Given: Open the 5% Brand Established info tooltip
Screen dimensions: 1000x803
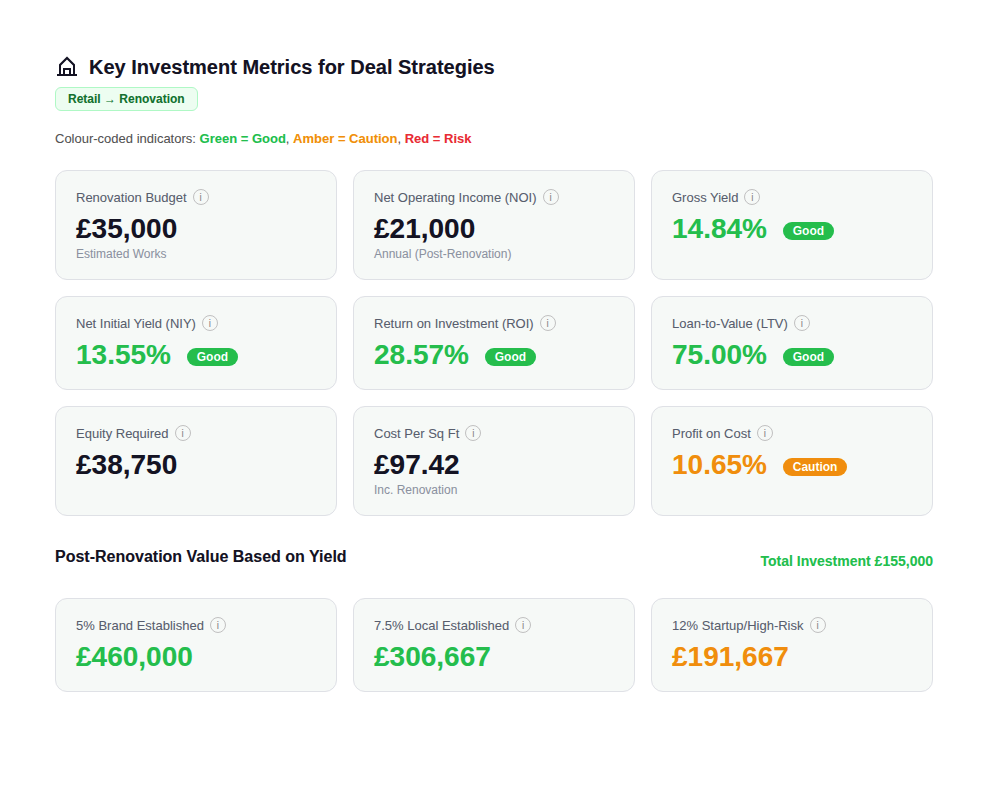Looking at the screenshot, I should (x=218, y=625).
